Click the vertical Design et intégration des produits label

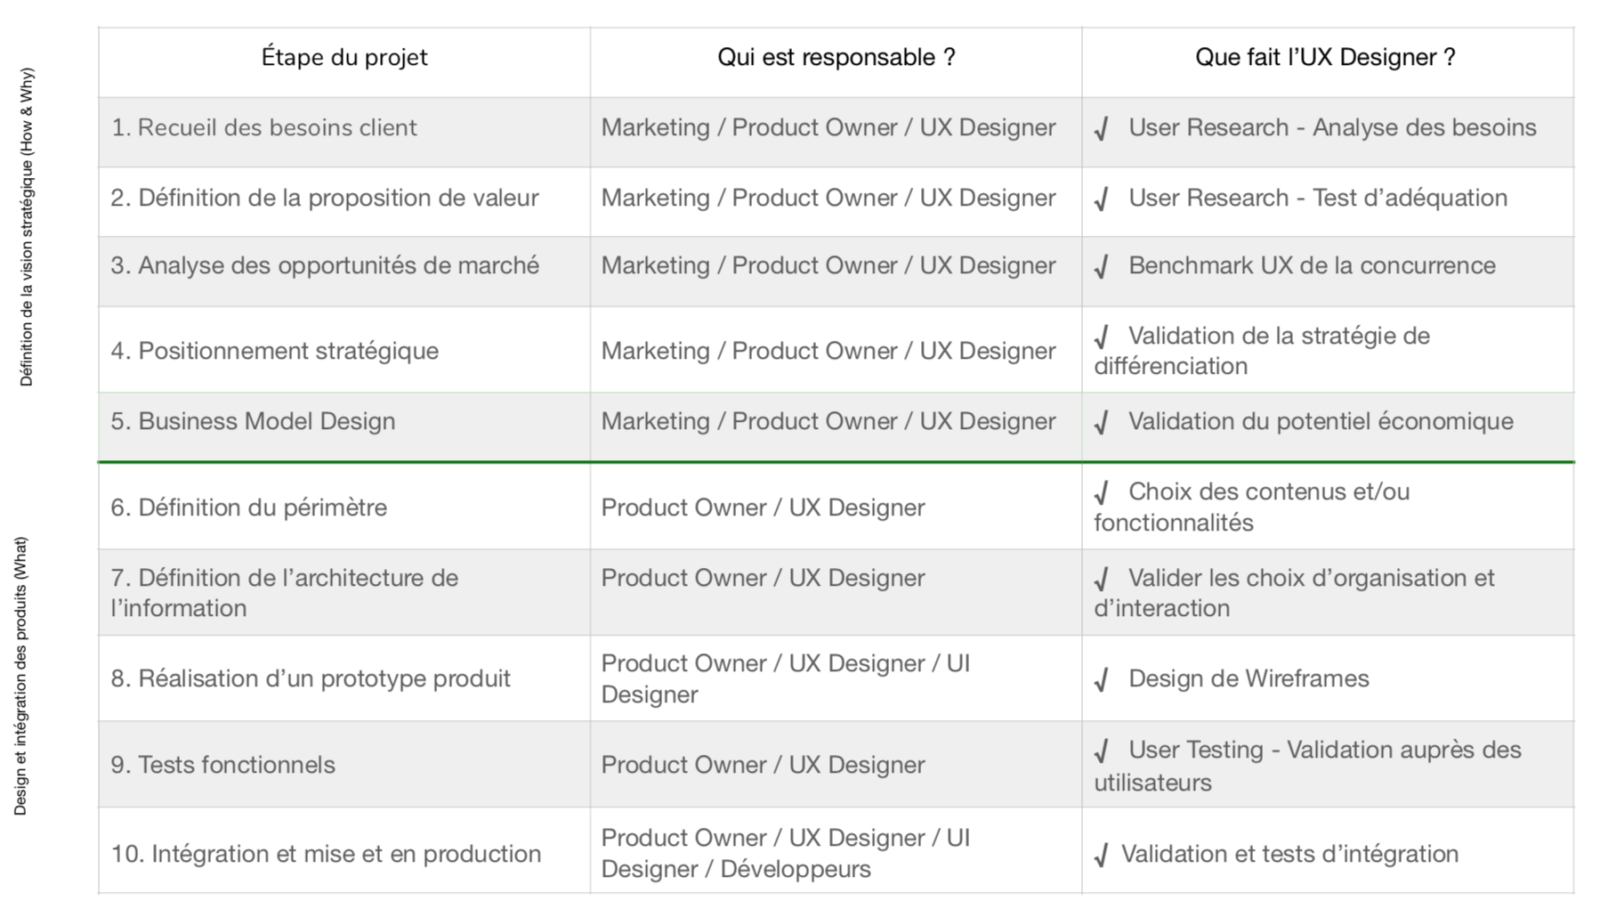[21, 676]
